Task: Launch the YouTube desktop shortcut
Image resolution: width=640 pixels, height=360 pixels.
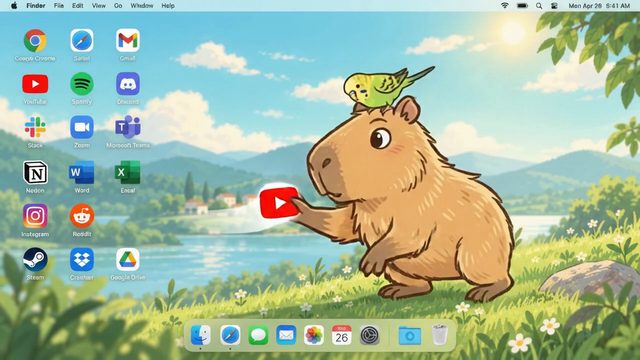Action: pos(35,84)
